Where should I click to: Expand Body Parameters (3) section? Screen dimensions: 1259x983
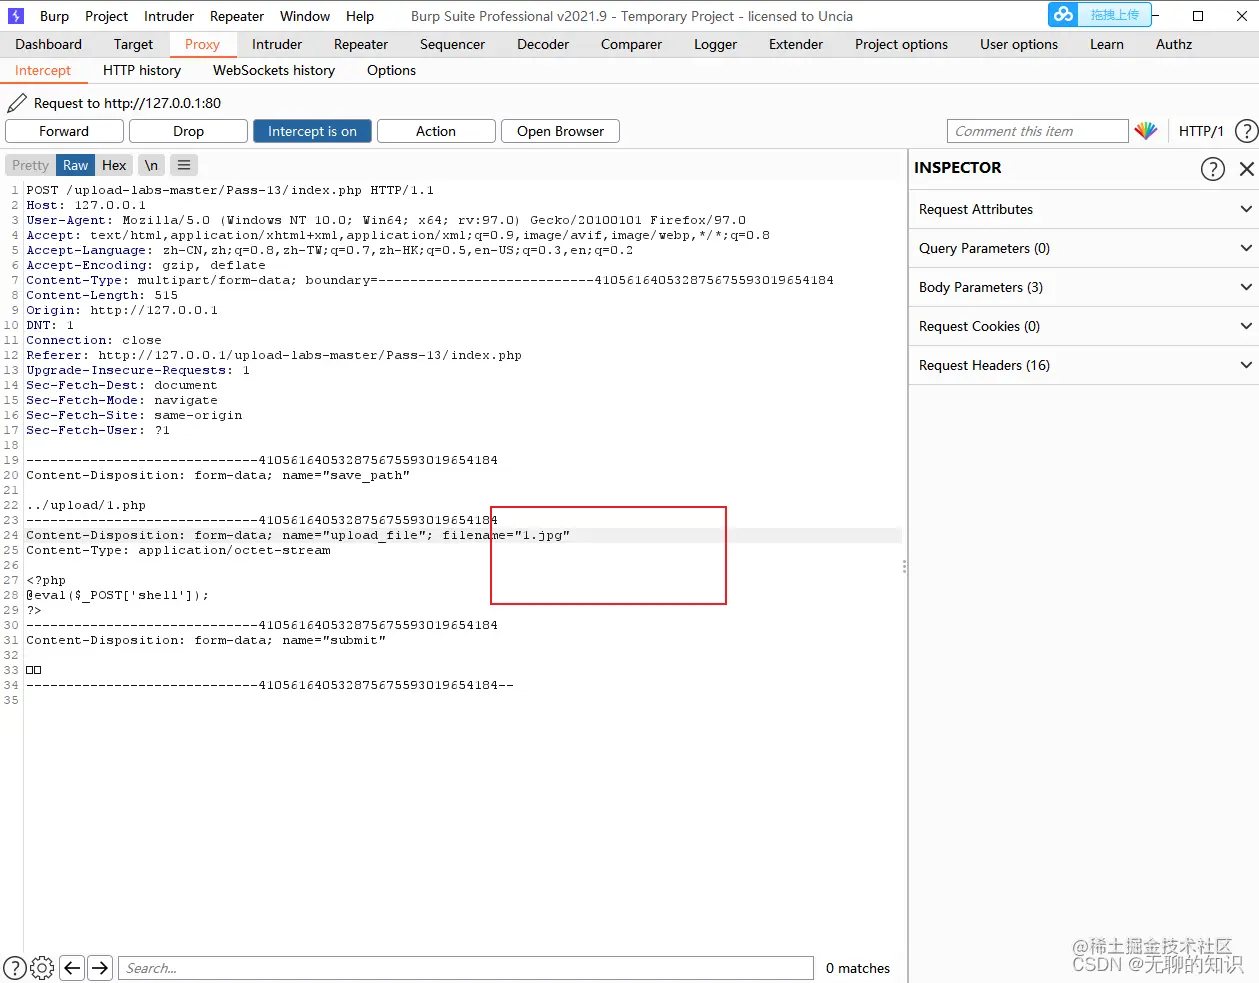[1084, 287]
